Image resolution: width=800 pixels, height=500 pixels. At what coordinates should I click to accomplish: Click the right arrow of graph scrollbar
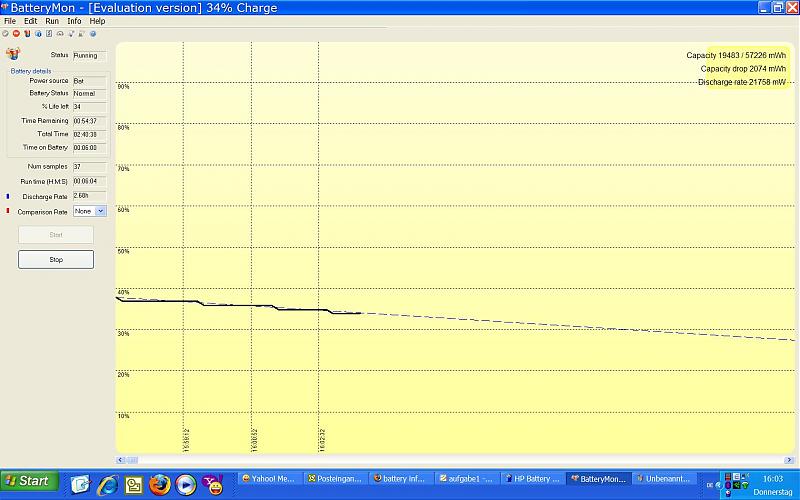793,460
